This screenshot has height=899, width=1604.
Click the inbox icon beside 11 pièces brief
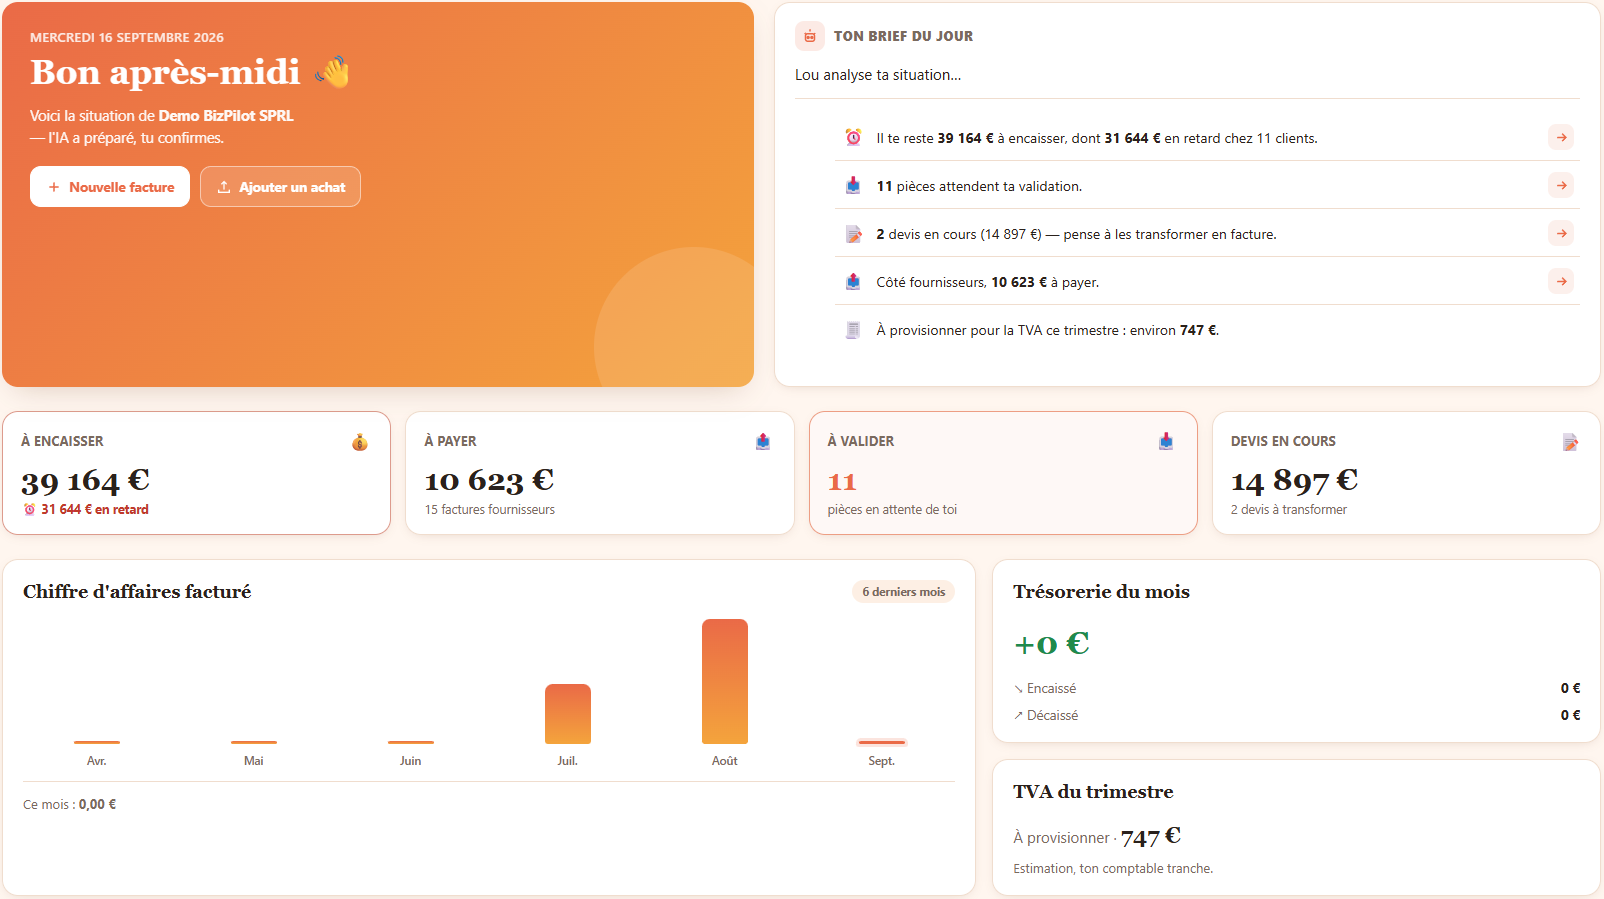coord(853,186)
